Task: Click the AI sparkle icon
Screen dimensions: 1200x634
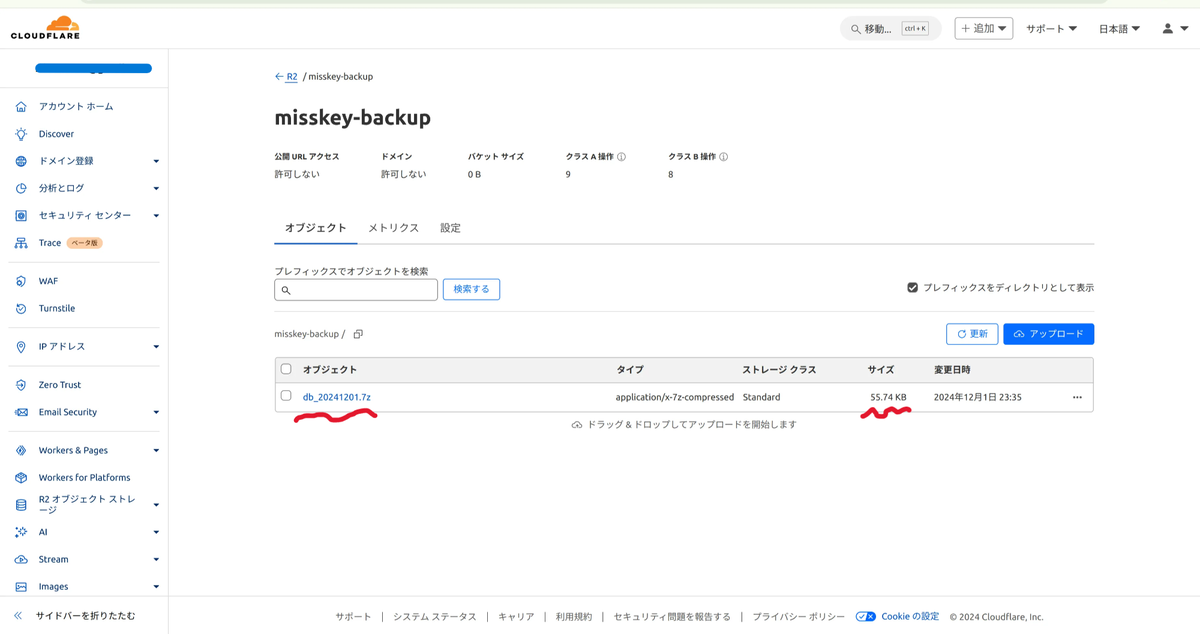Action: click(x=21, y=532)
